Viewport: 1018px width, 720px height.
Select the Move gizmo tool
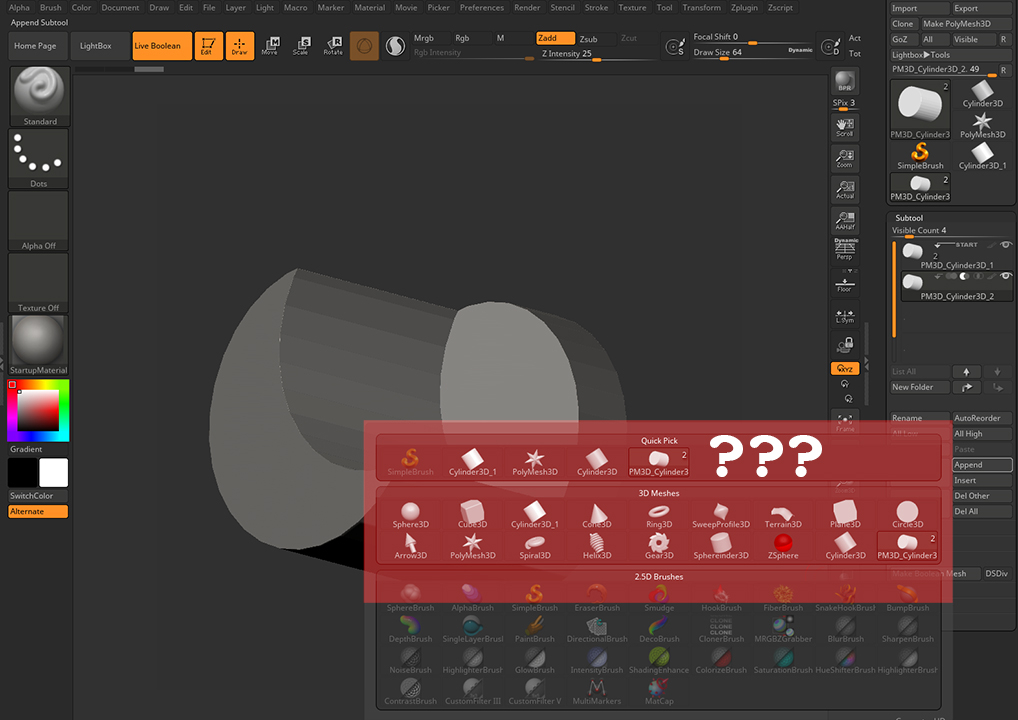270,45
